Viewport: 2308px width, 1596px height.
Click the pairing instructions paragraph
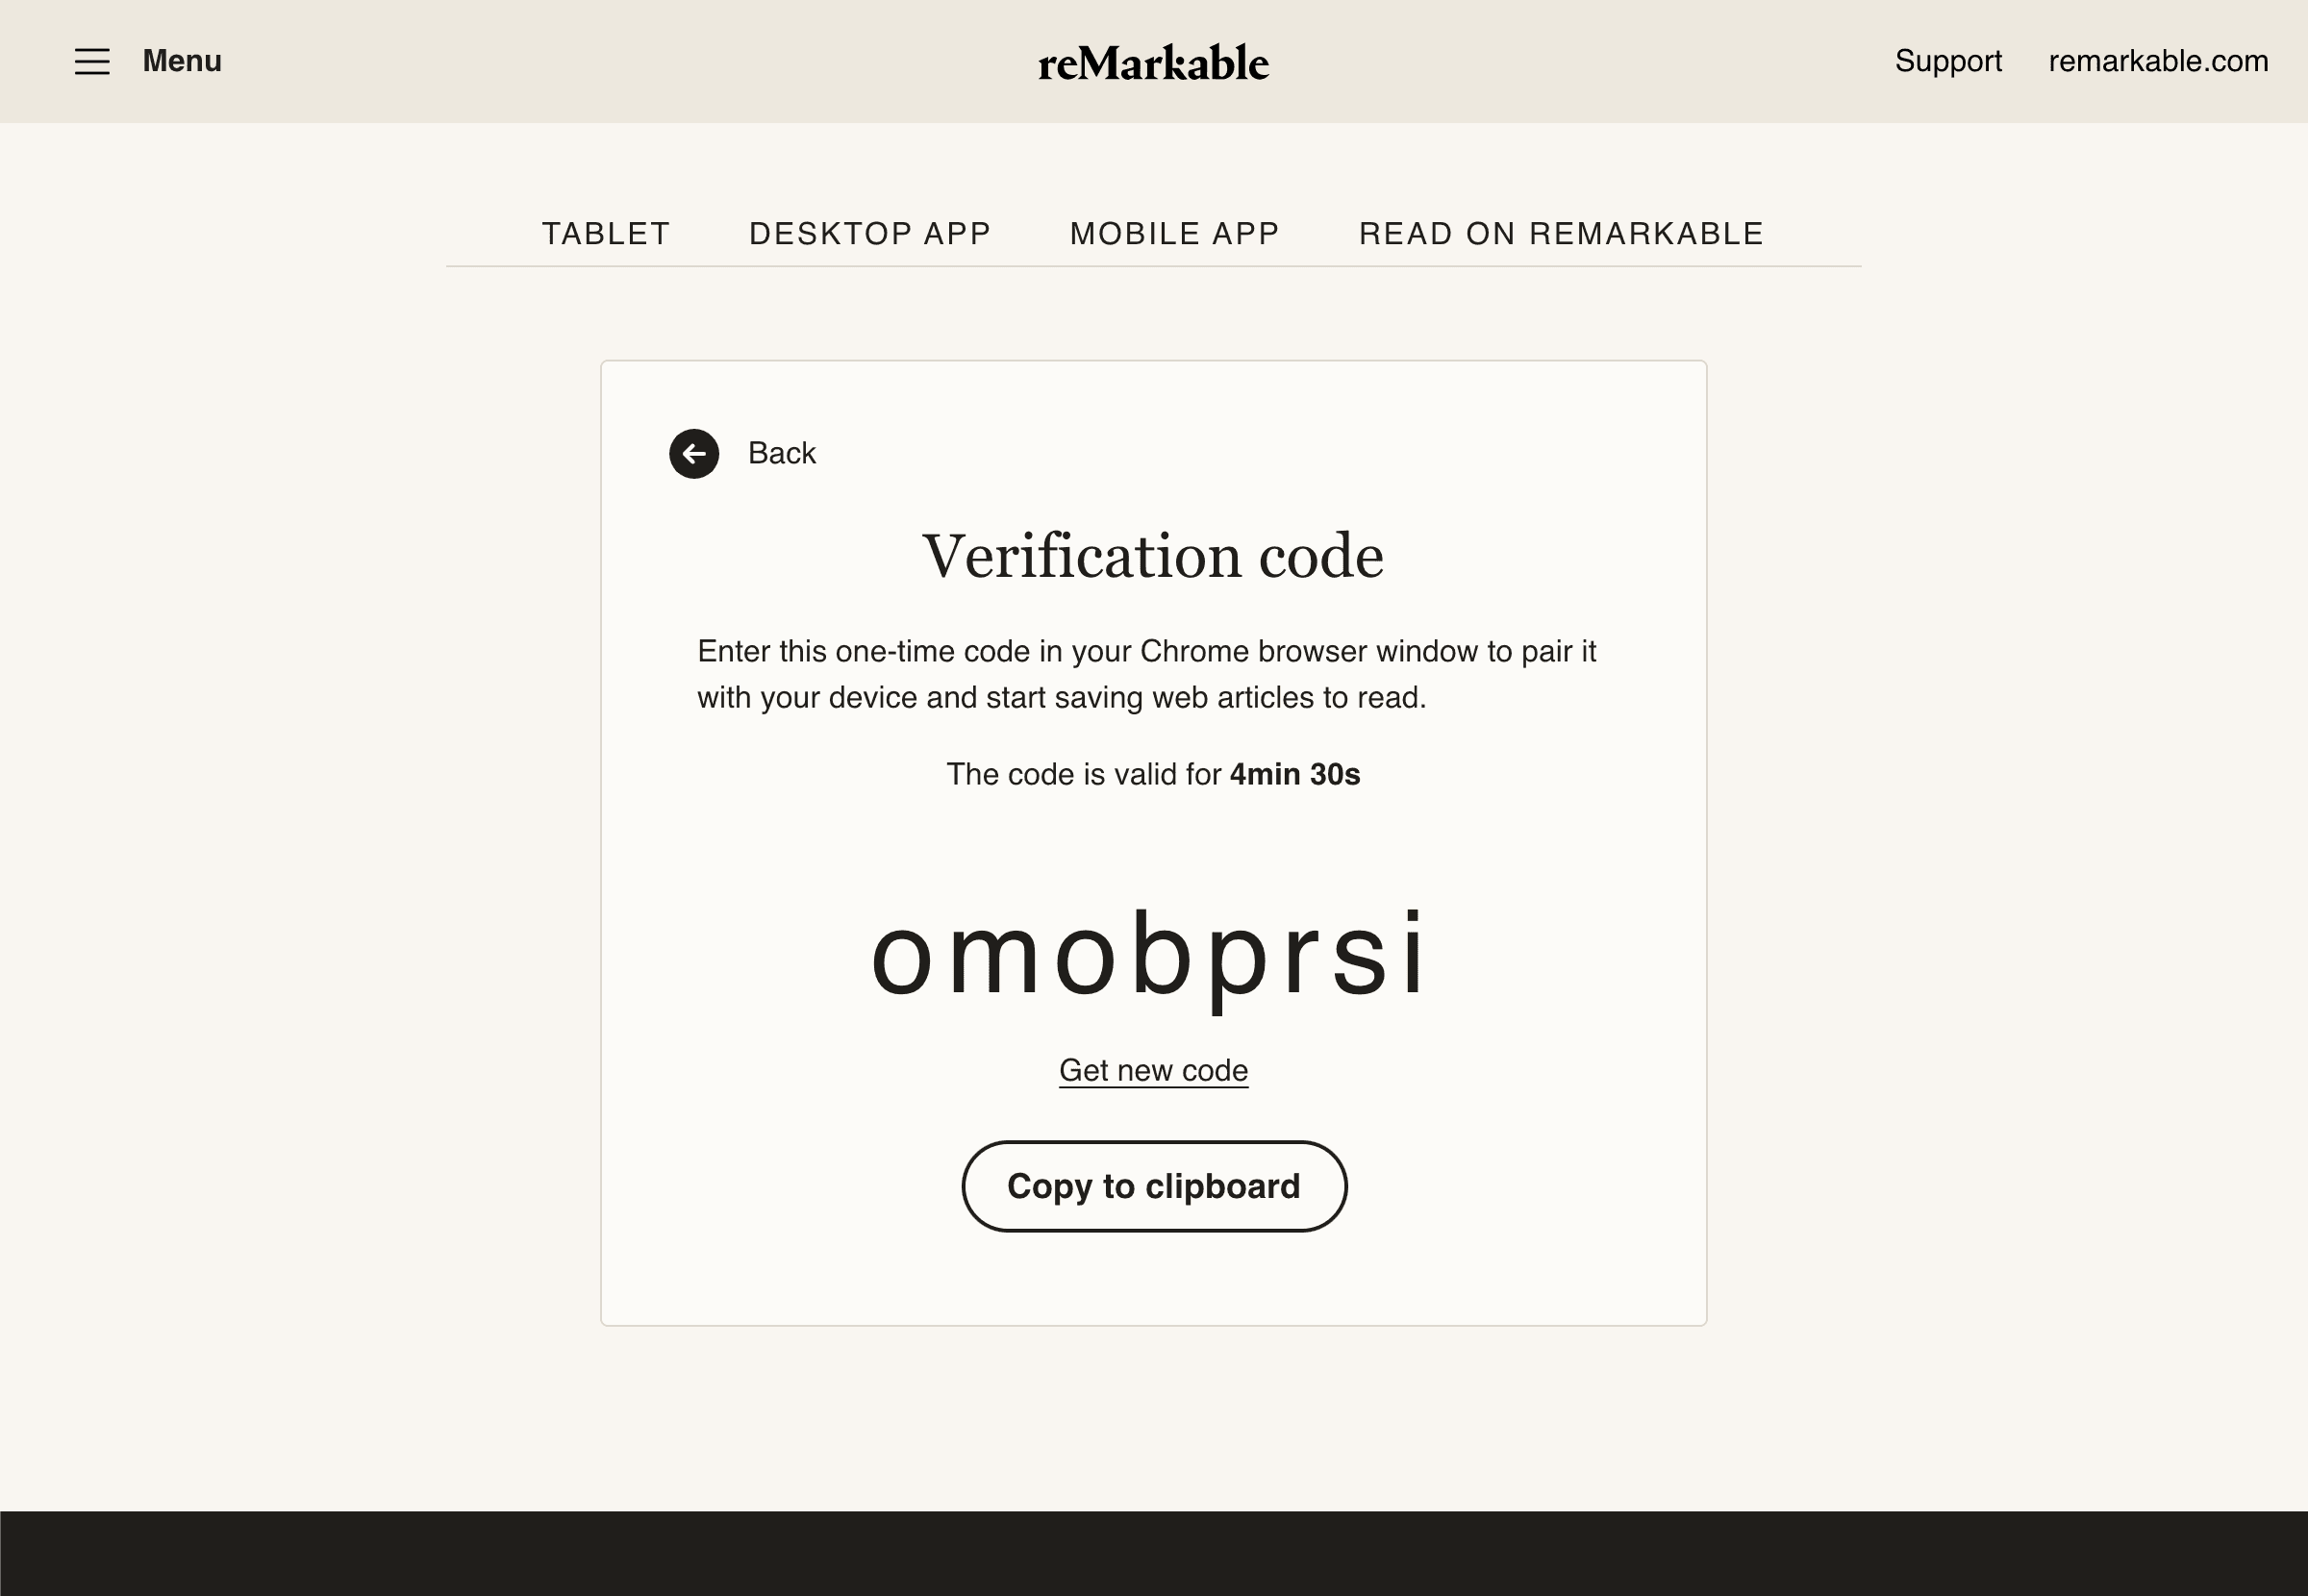(1147, 674)
